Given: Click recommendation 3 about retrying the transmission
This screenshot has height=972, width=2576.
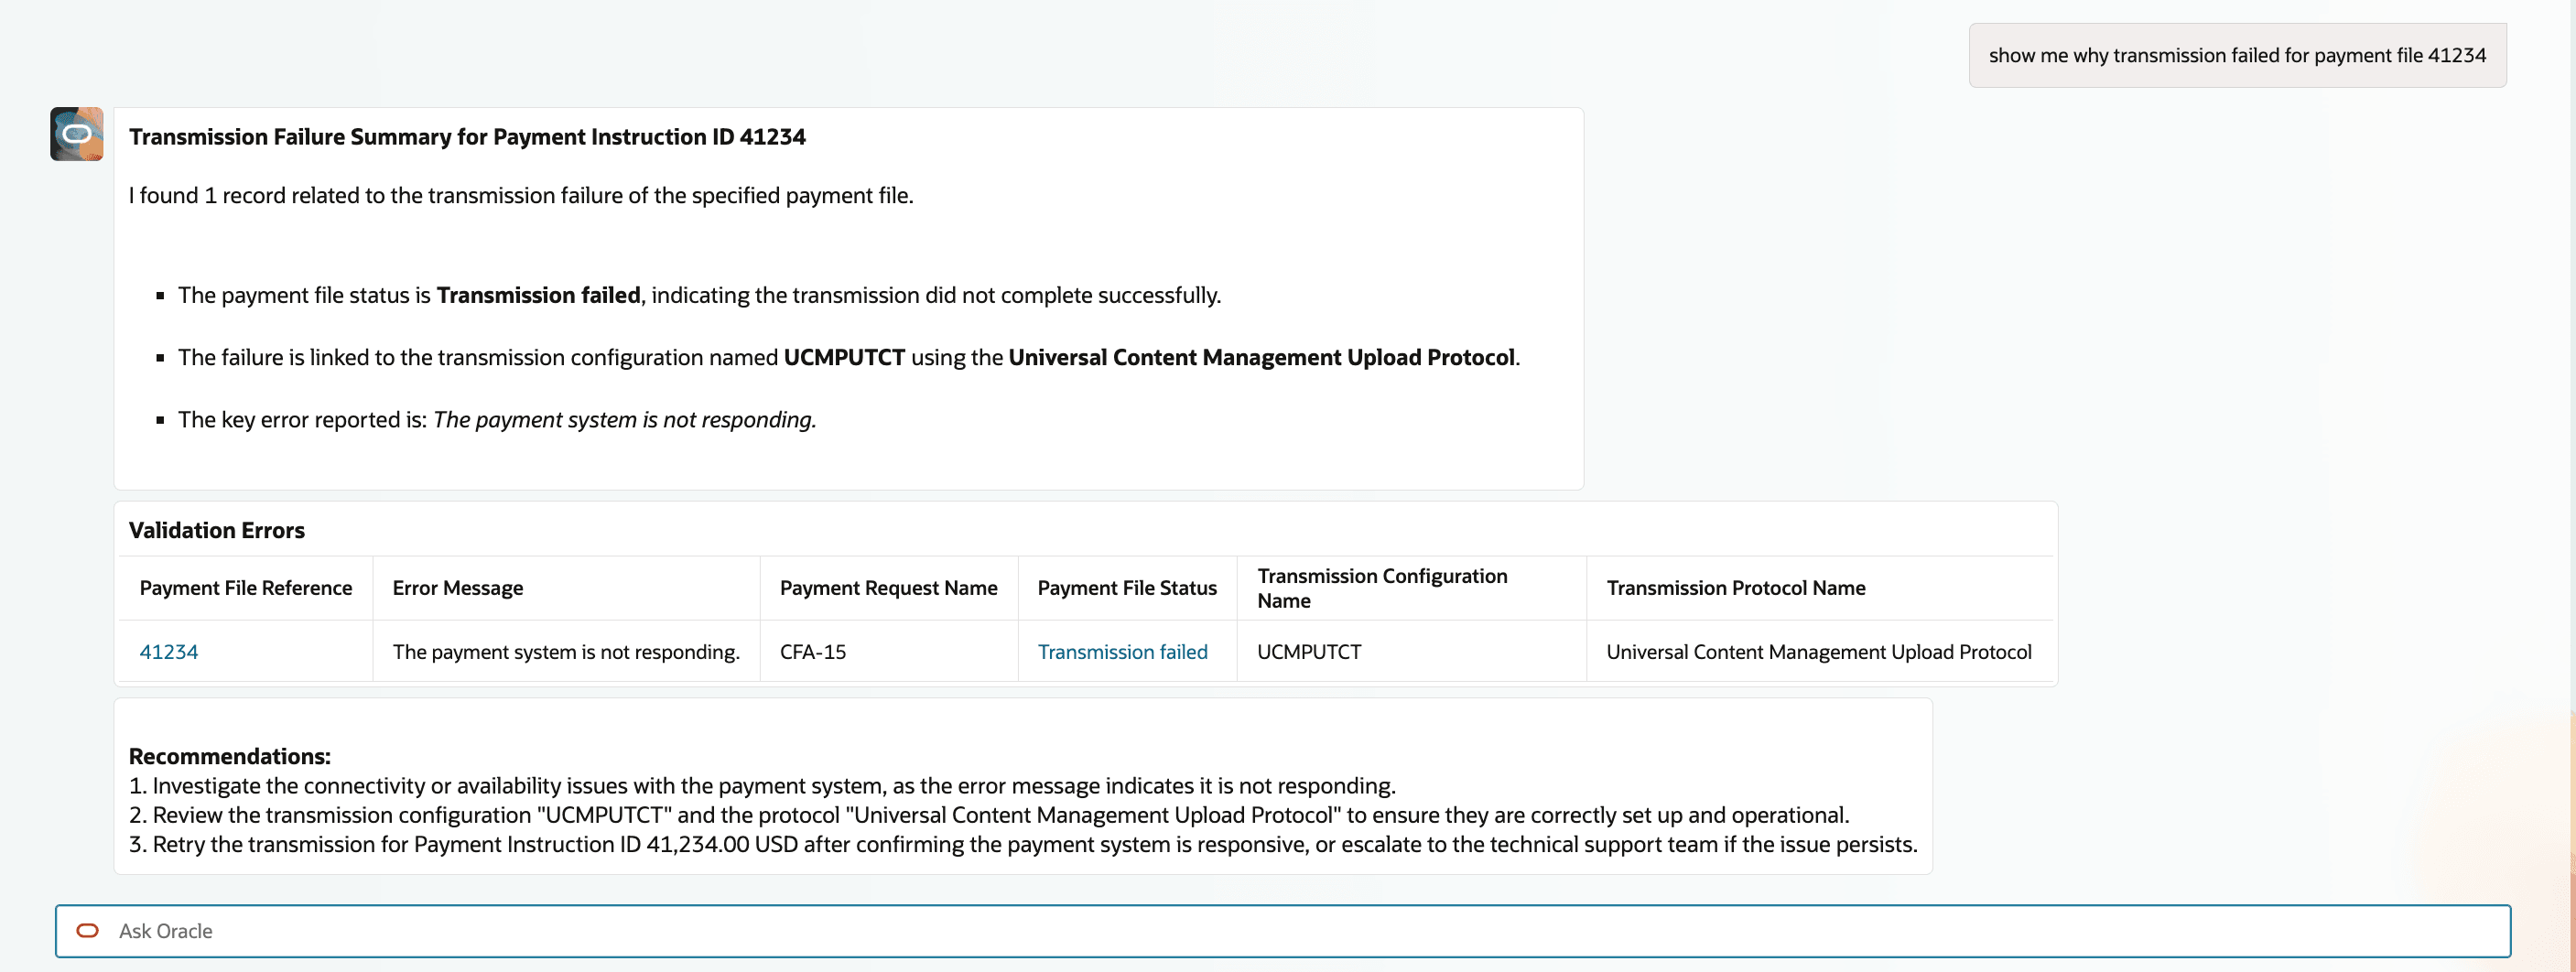Looking at the screenshot, I should click(1023, 845).
